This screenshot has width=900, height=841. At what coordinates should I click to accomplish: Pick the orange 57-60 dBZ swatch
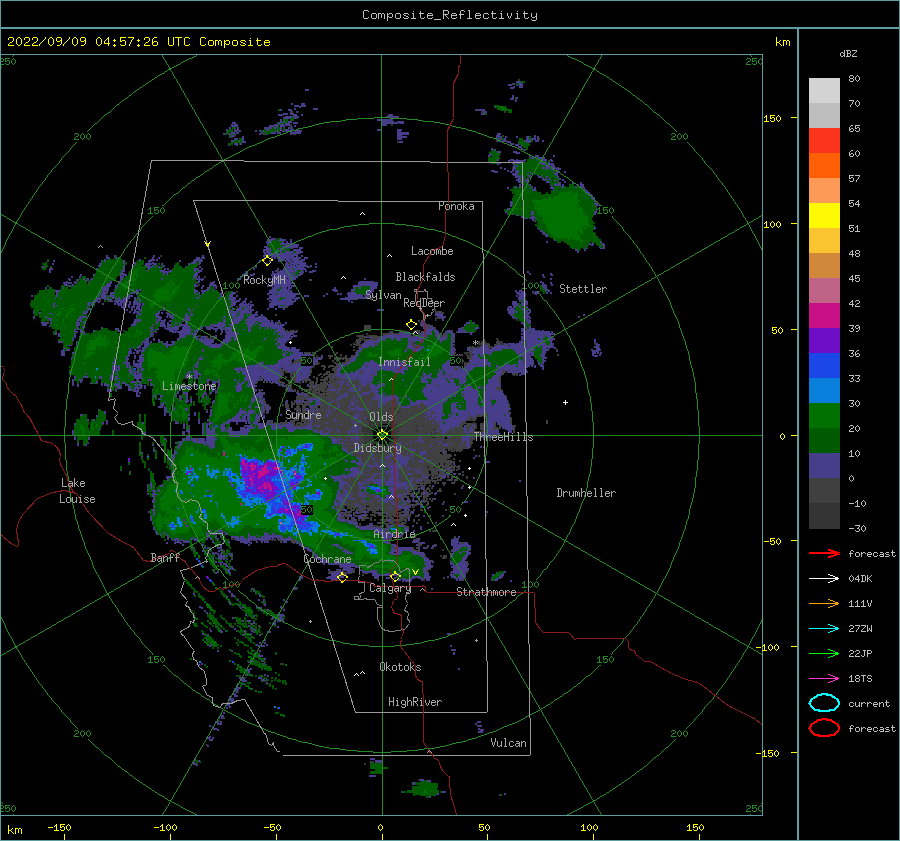pyautogui.click(x=824, y=166)
